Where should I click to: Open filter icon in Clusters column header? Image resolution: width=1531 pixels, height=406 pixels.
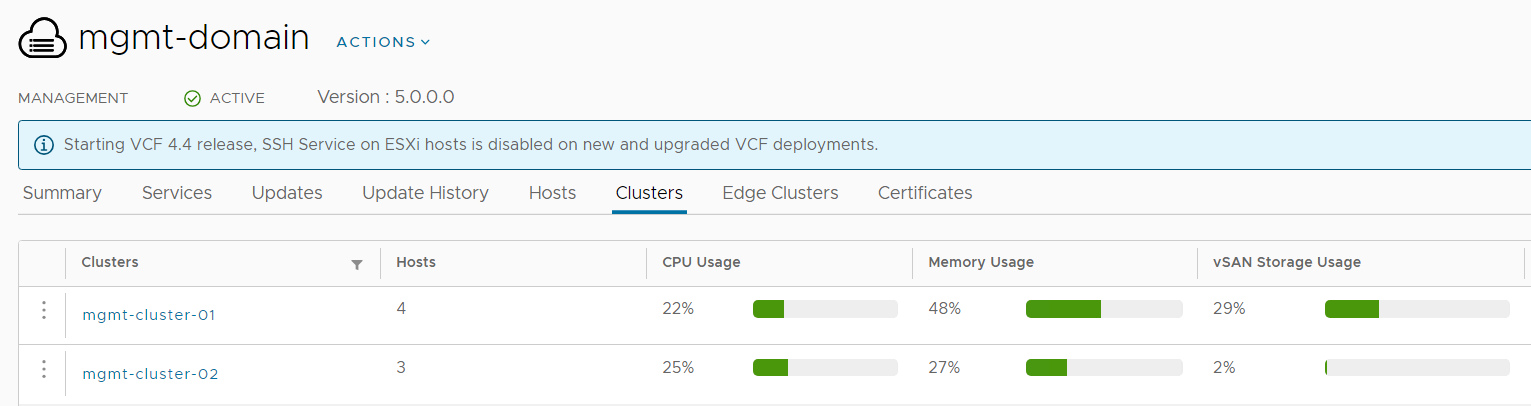357,264
